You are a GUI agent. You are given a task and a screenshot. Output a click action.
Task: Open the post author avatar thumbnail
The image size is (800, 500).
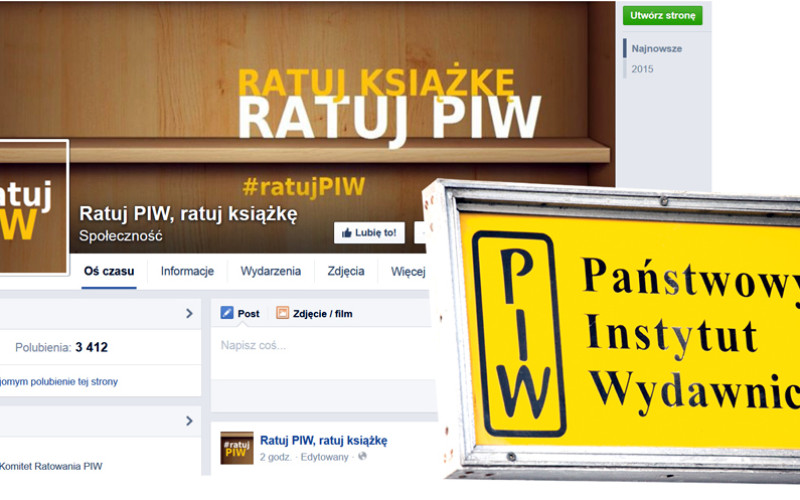point(237,448)
